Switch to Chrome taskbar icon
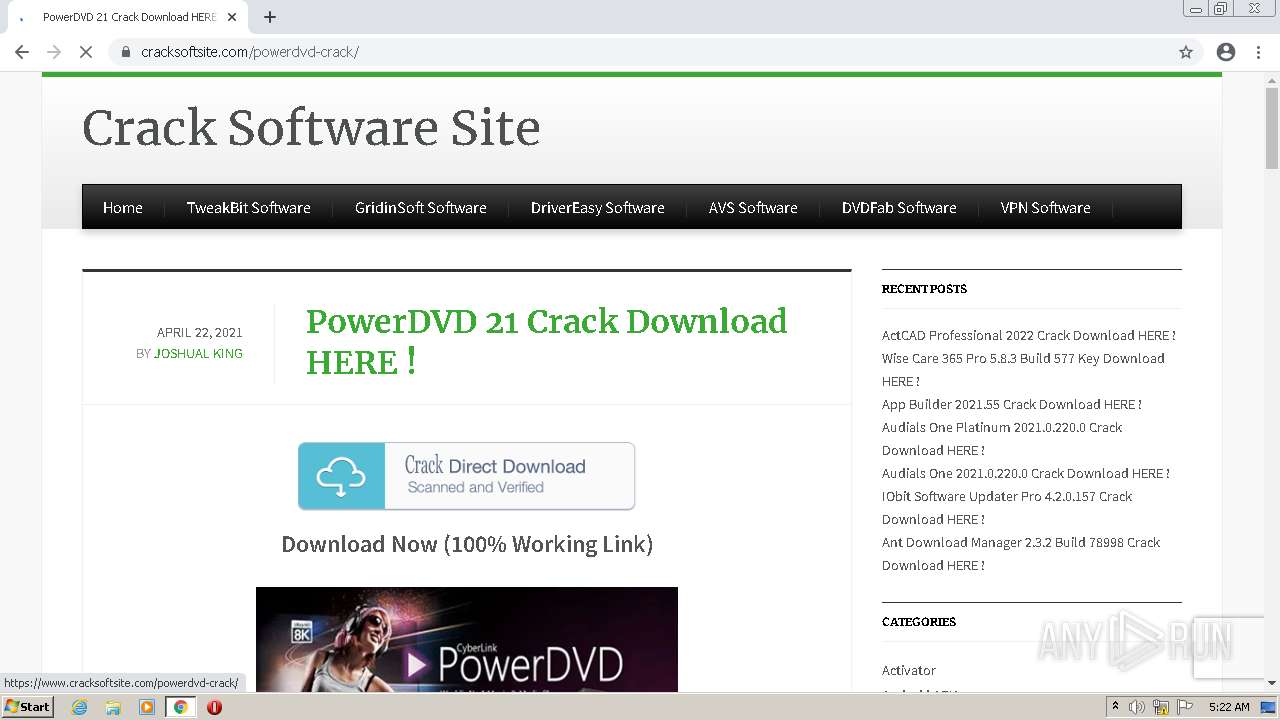The width and height of the screenshot is (1280, 720). pos(180,707)
